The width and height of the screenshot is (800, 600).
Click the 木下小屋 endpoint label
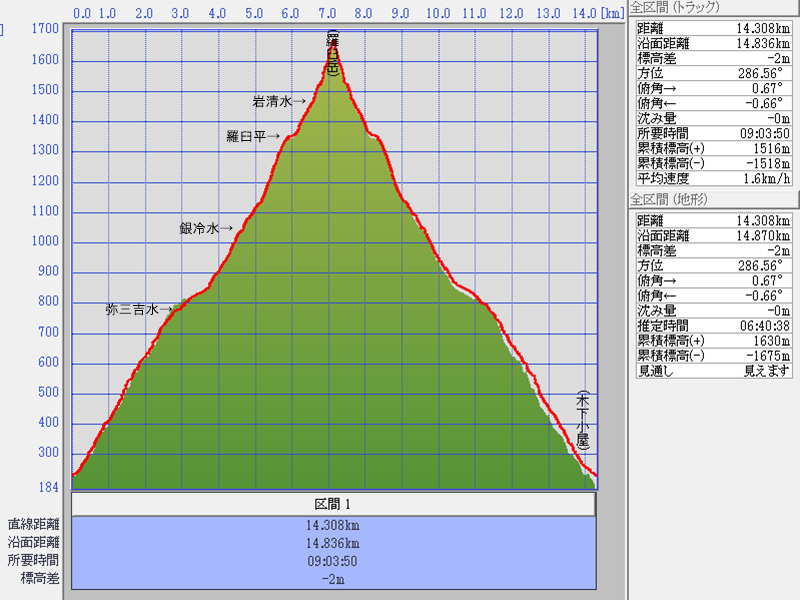point(583,420)
